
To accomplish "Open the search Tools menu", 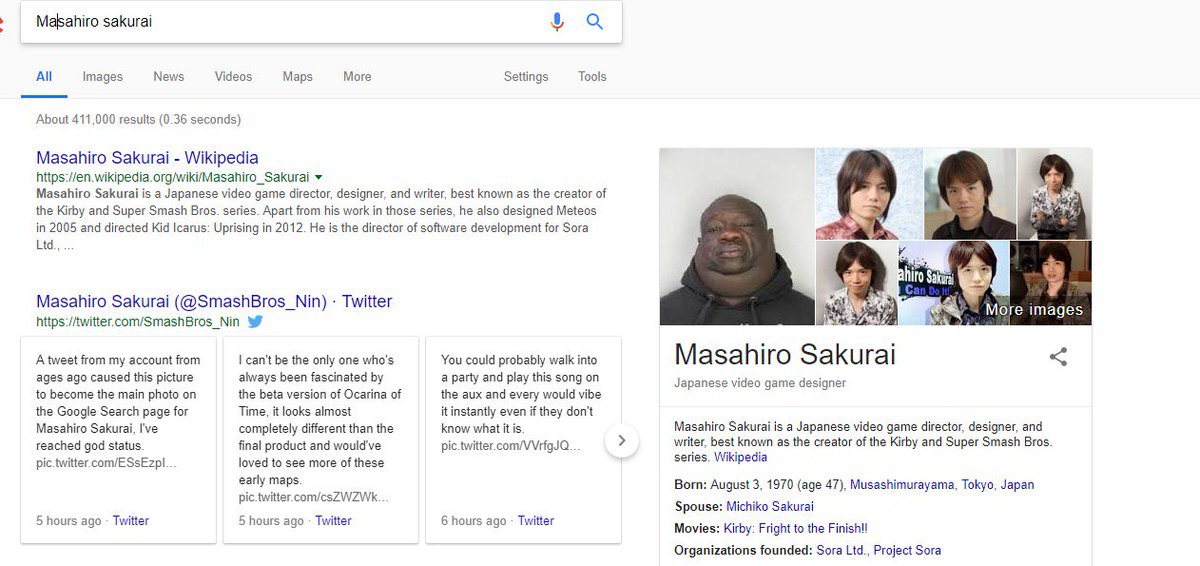I will (592, 76).
